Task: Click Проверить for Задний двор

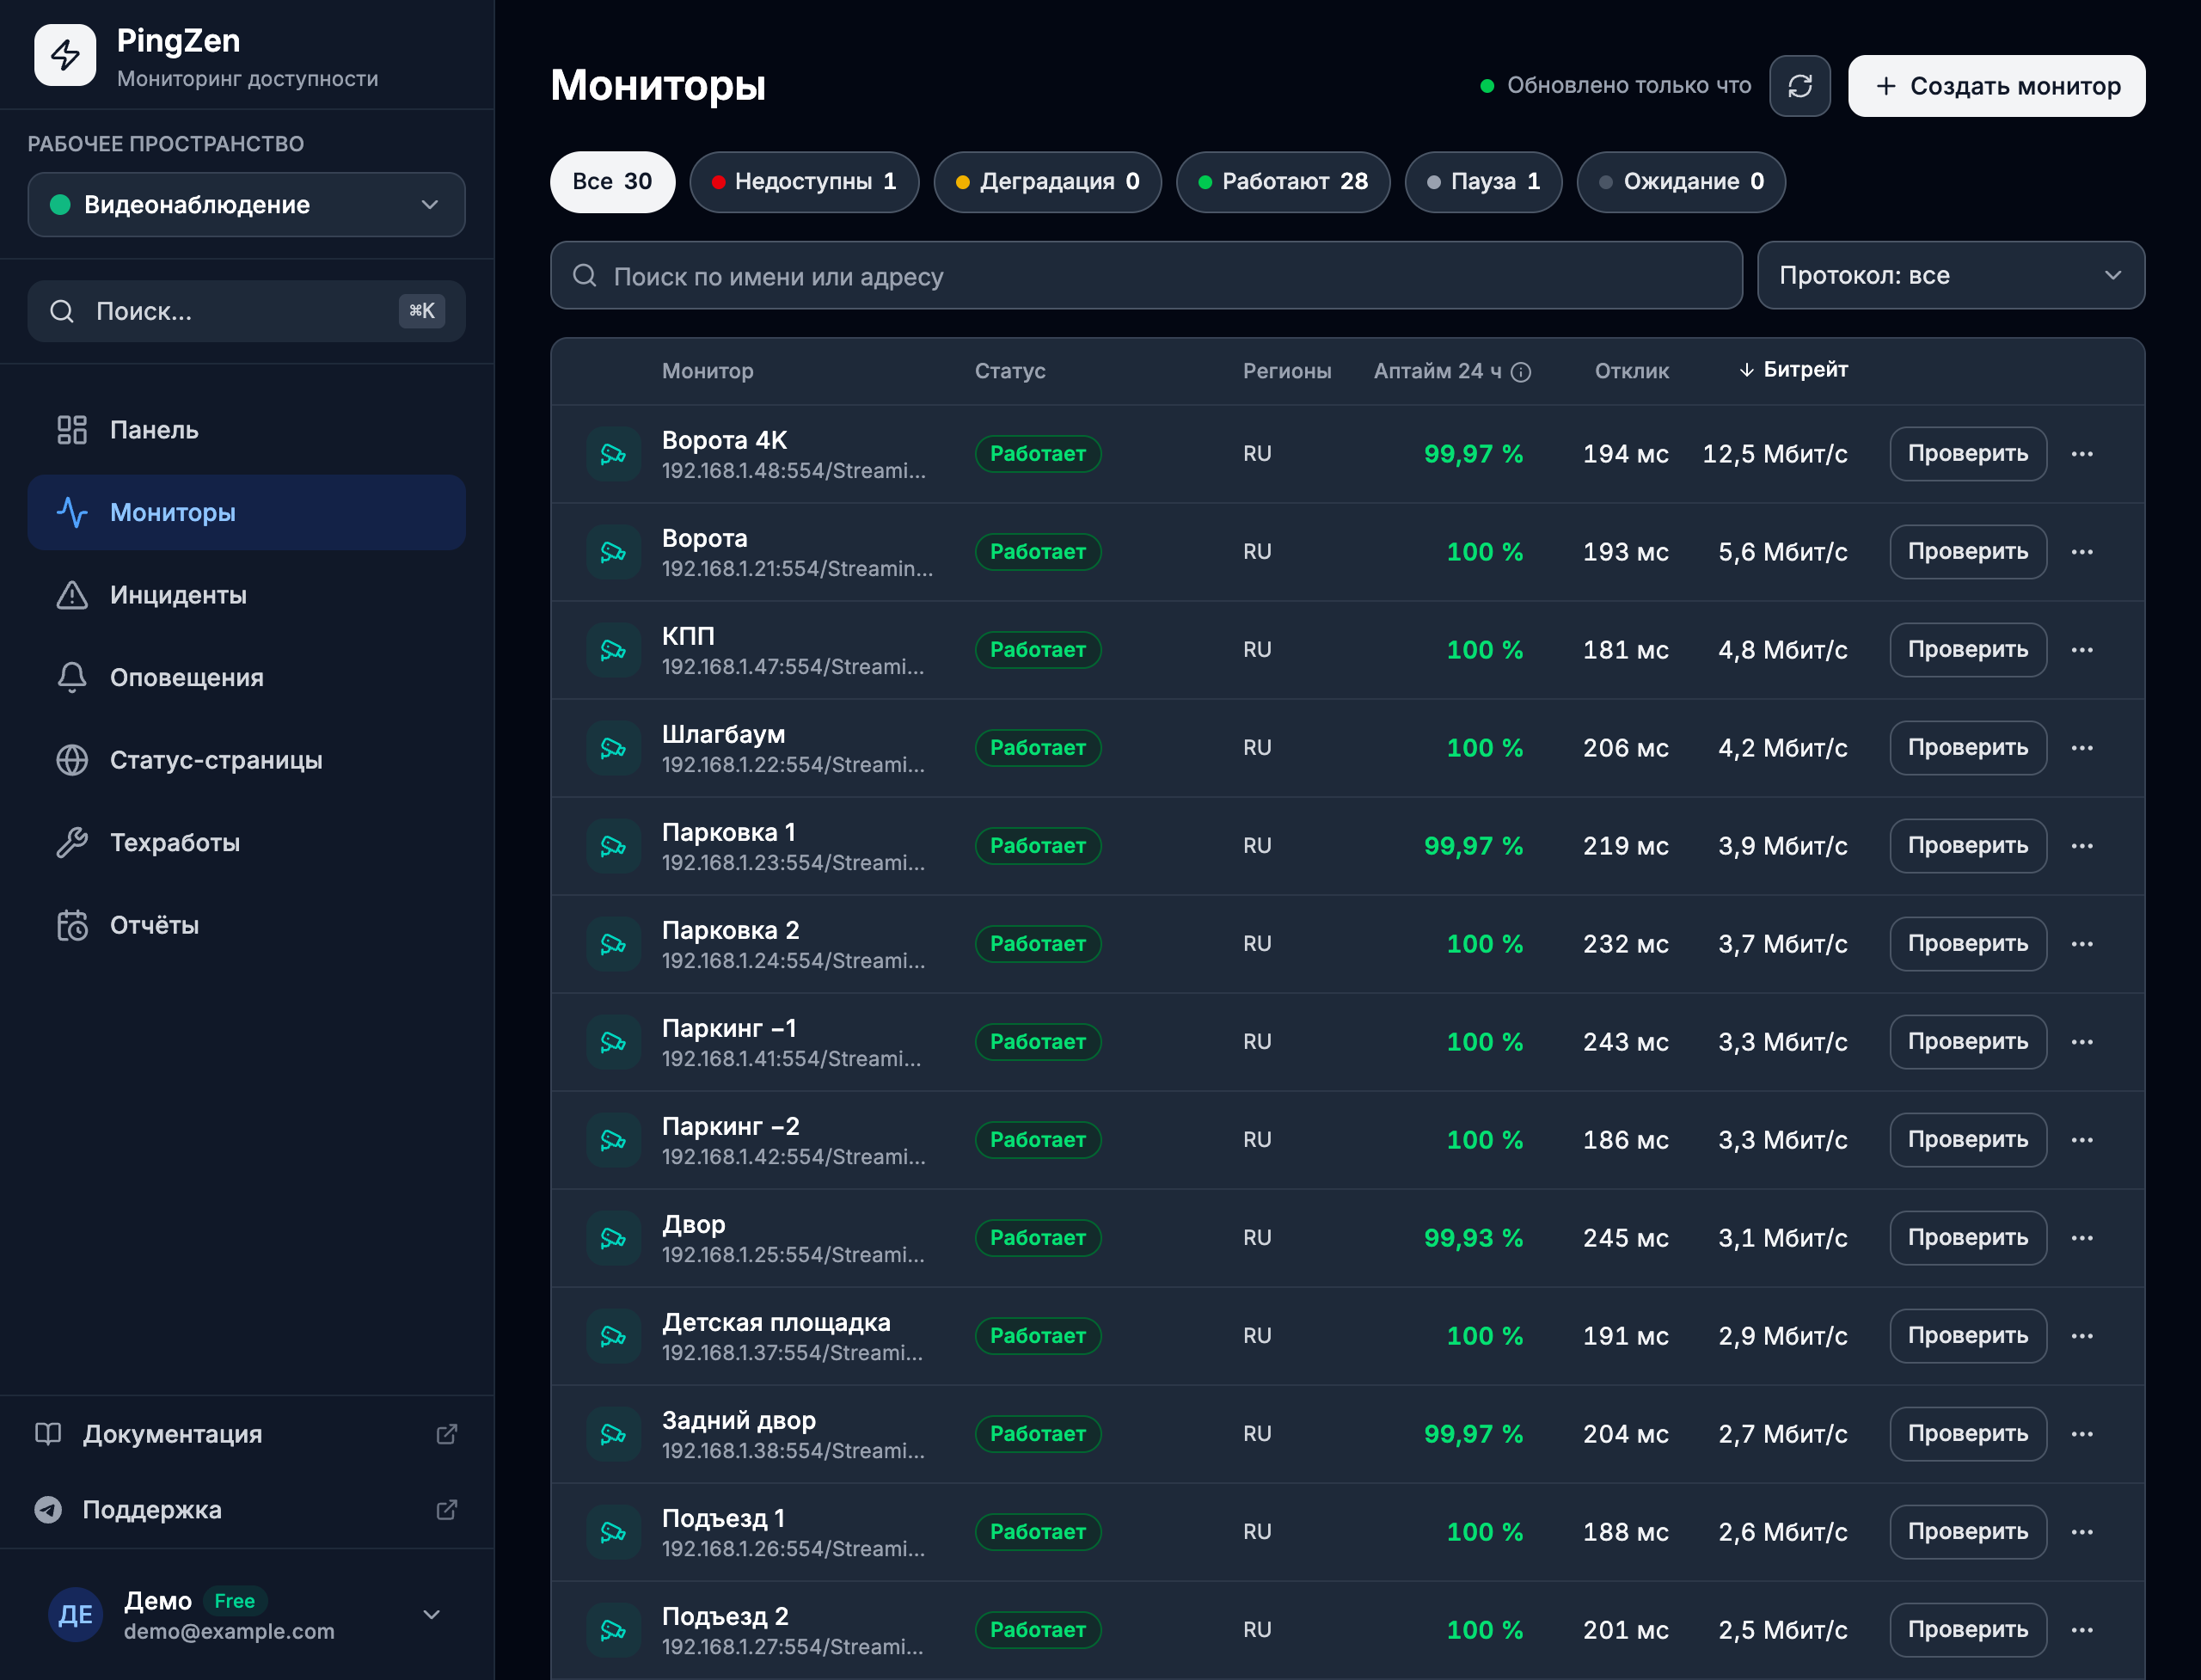Action: 1967,1434
